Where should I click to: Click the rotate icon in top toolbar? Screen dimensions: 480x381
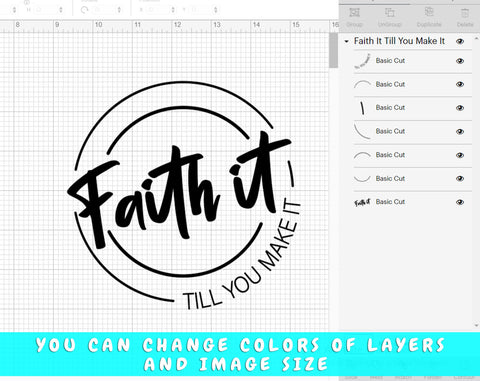coord(84,10)
